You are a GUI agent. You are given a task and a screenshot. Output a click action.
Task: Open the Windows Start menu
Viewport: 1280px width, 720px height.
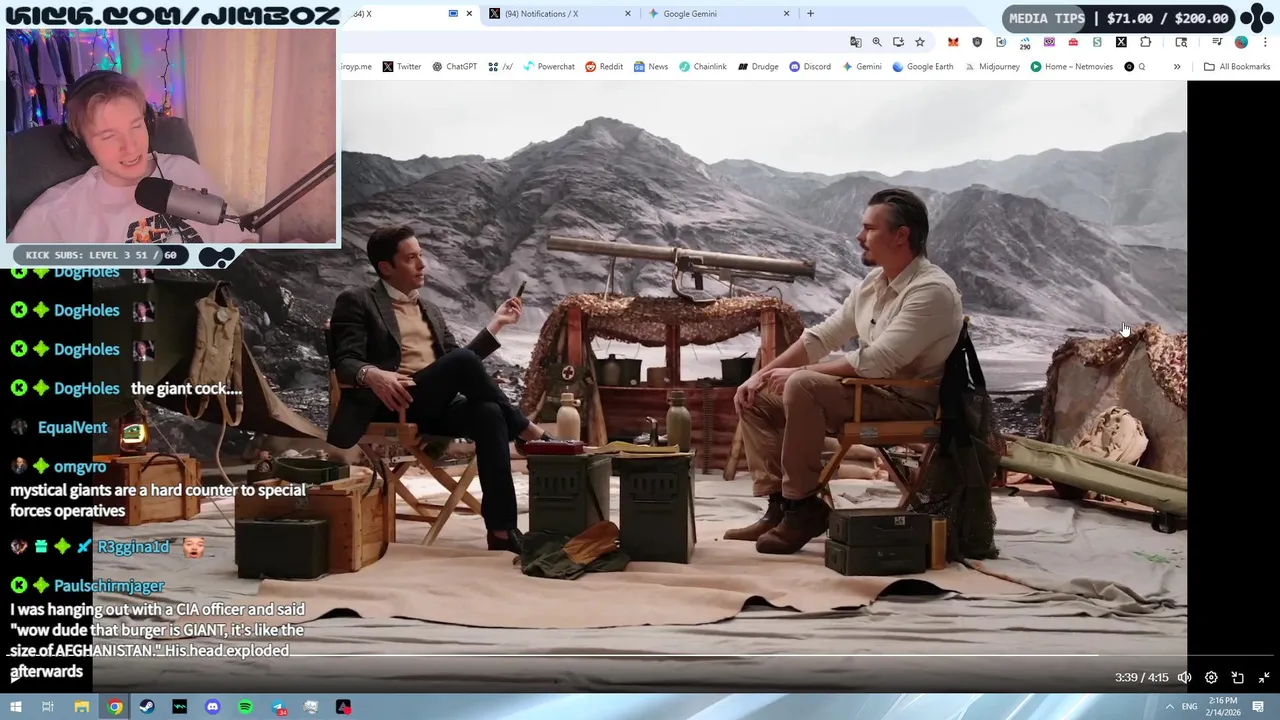point(17,707)
